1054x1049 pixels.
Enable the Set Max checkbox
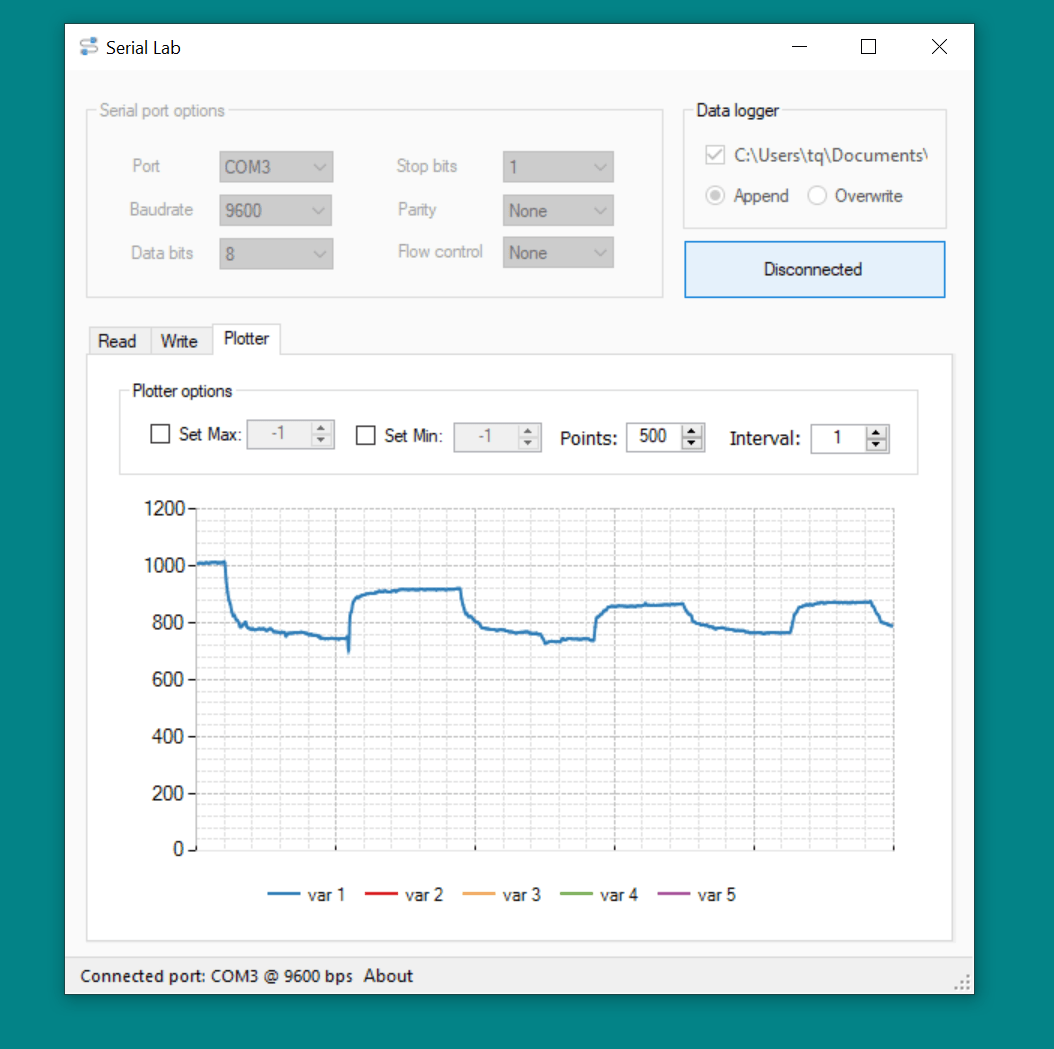click(x=160, y=434)
